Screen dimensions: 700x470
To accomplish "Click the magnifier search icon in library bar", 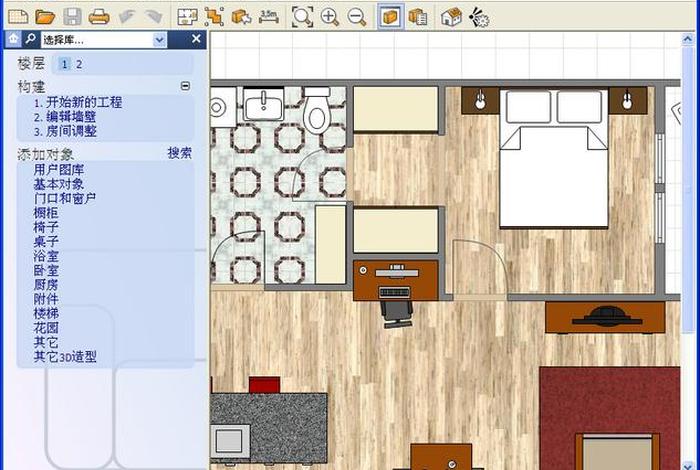I will tap(30, 39).
